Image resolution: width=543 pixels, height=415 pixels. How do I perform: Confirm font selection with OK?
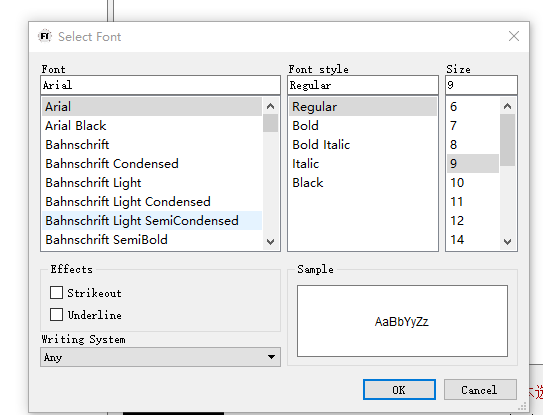[x=399, y=390]
